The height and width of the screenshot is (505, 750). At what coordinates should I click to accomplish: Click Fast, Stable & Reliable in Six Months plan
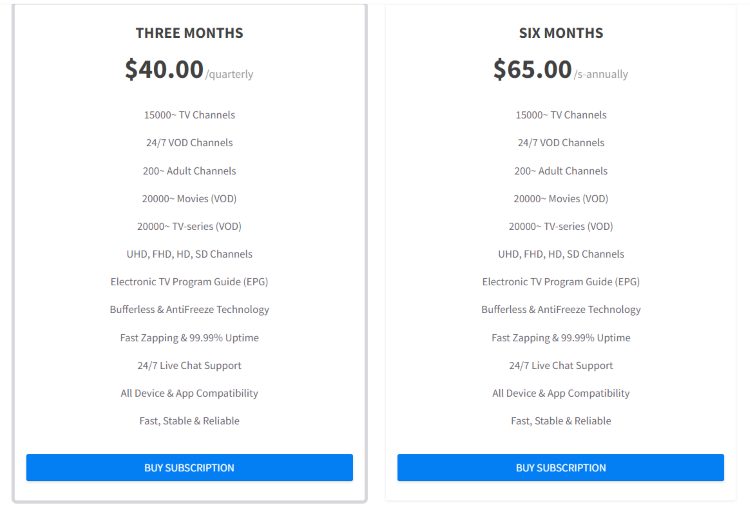pos(561,421)
